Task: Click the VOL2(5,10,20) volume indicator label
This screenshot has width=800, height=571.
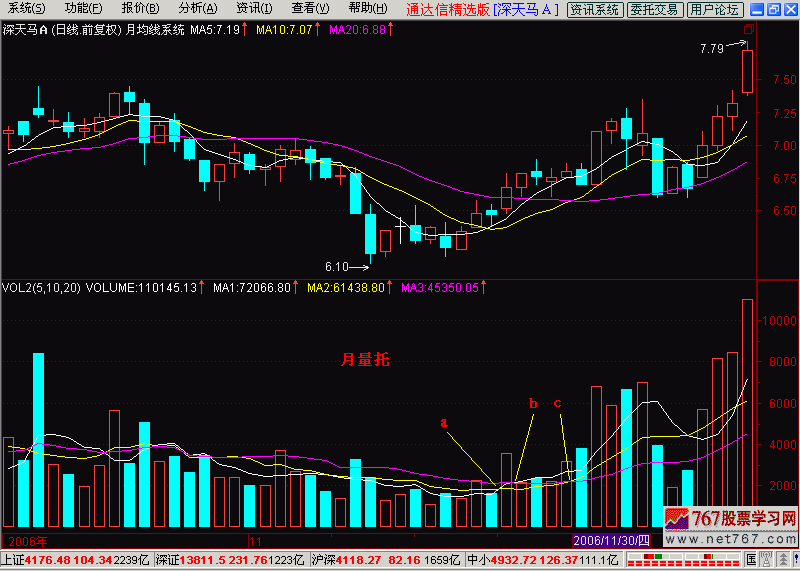Action: pyautogui.click(x=41, y=288)
